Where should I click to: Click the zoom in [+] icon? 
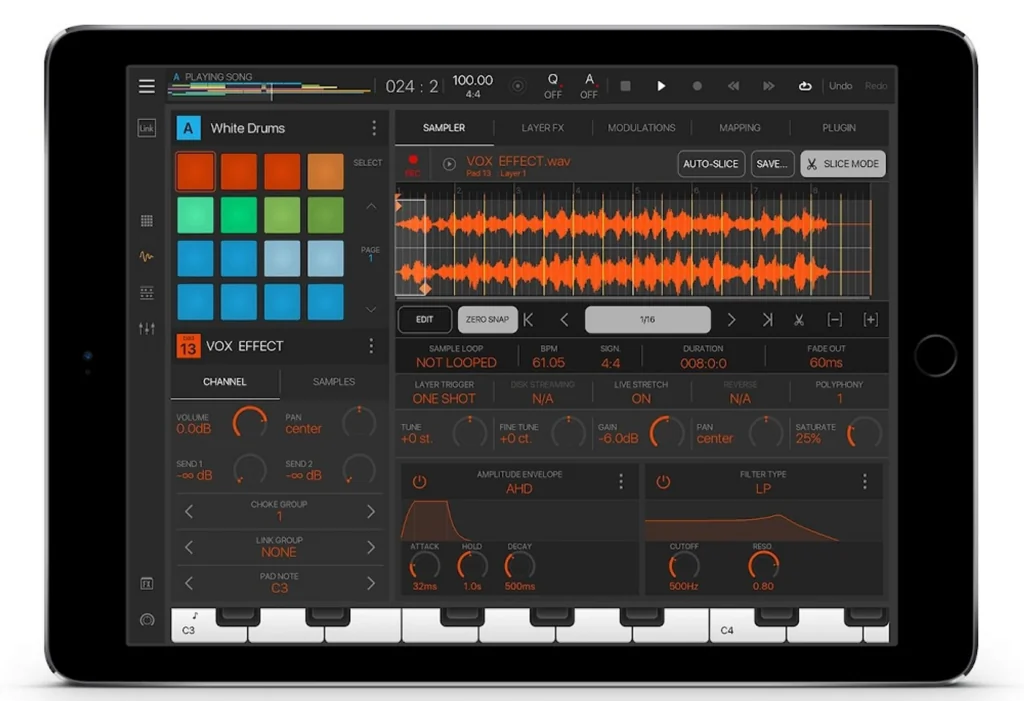tap(871, 319)
